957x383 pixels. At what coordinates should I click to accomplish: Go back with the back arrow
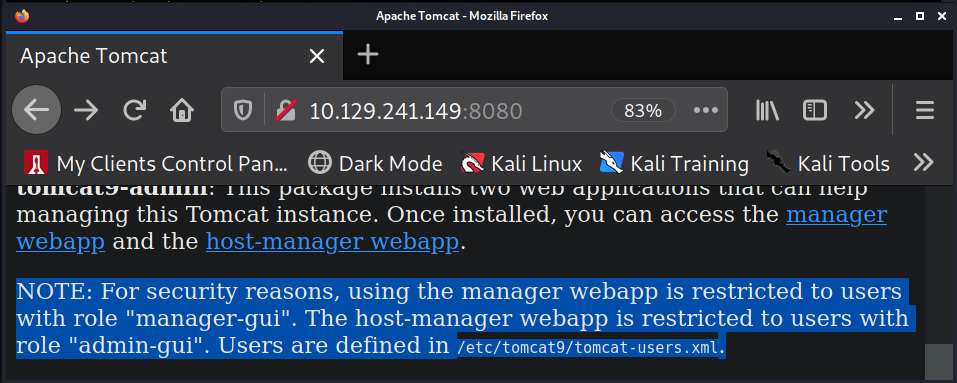tap(37, 110)
